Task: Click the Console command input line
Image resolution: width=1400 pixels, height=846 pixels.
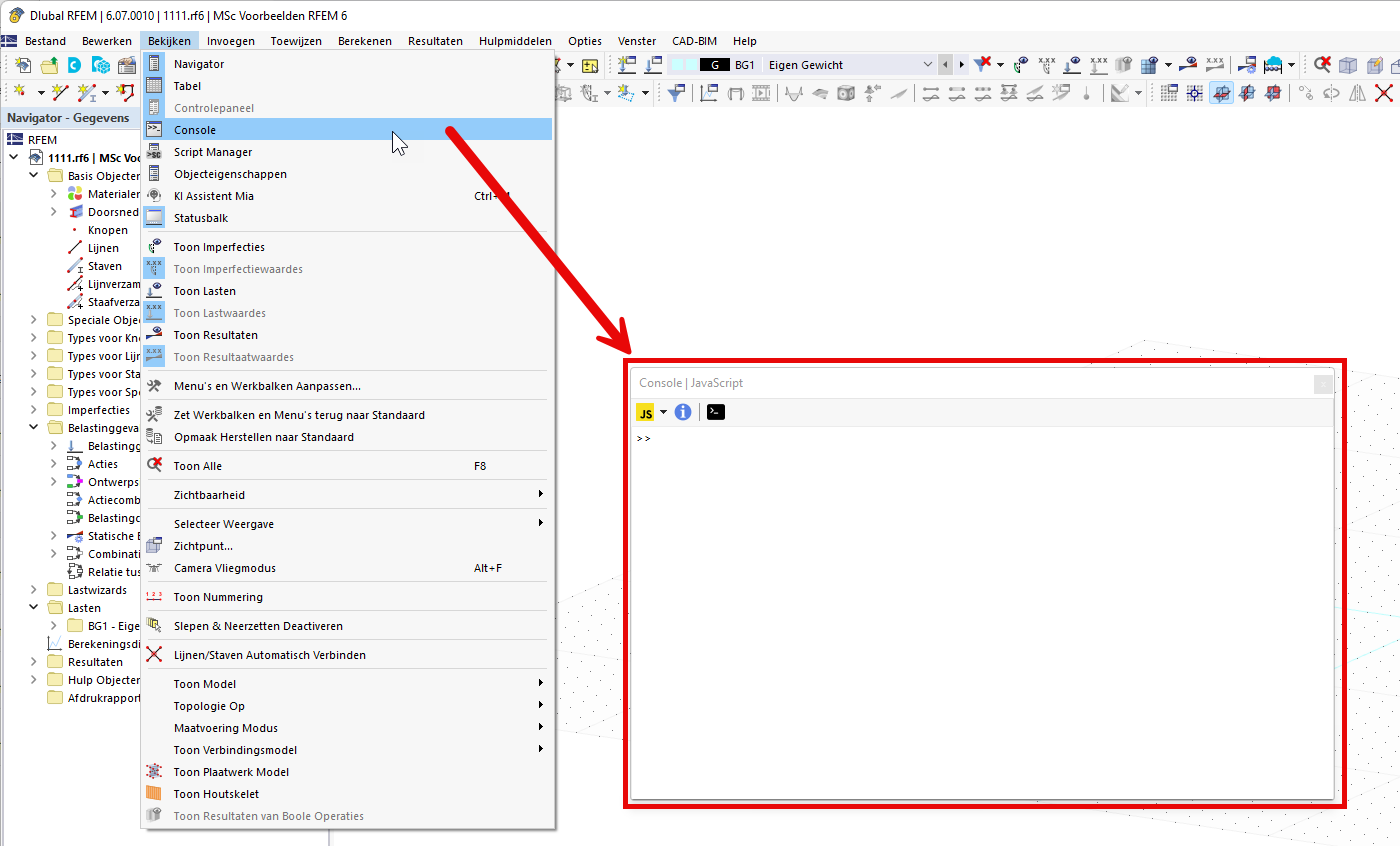Action: (x=982, y=438)
